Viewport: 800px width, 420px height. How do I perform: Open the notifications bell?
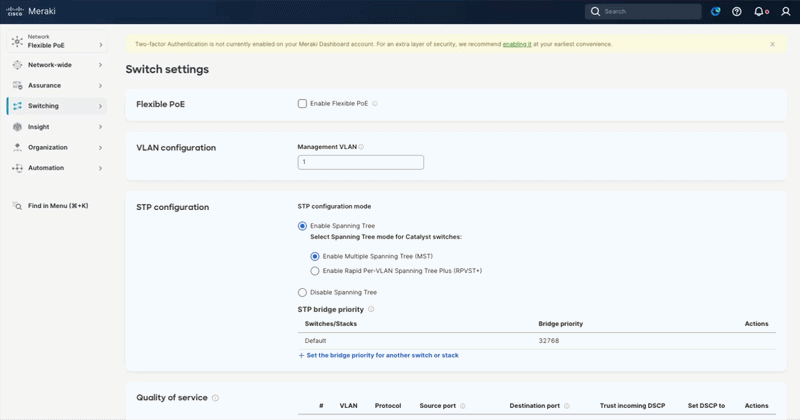759,11
